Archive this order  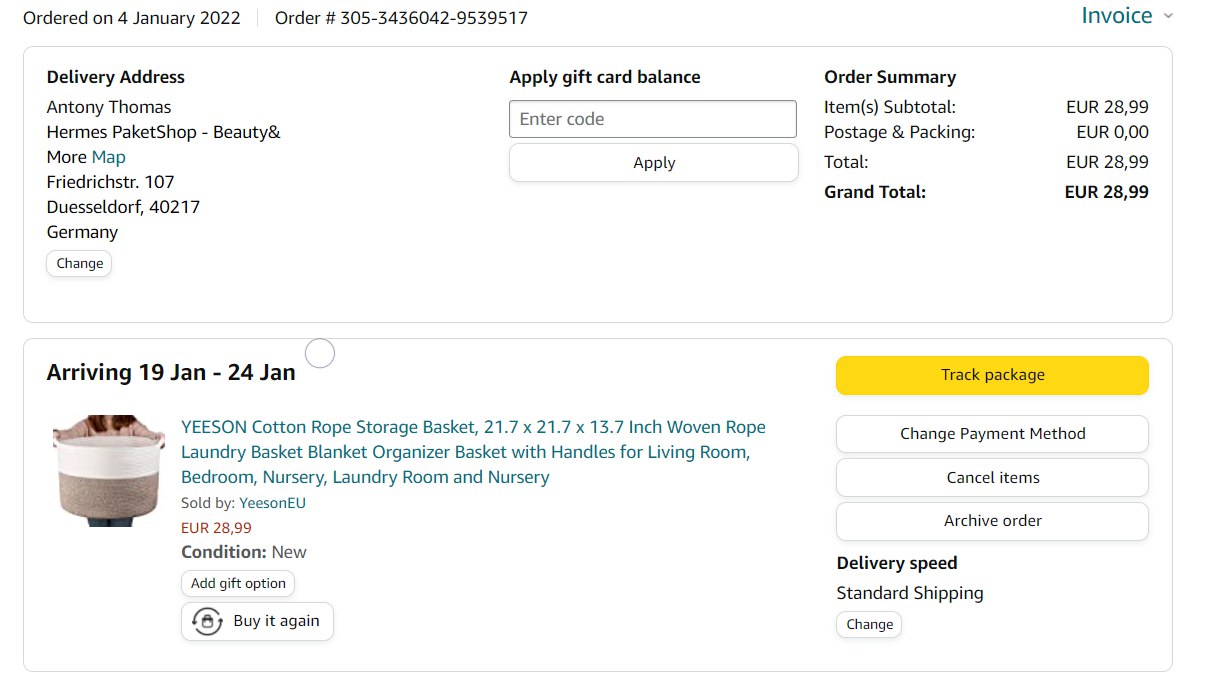992,521
